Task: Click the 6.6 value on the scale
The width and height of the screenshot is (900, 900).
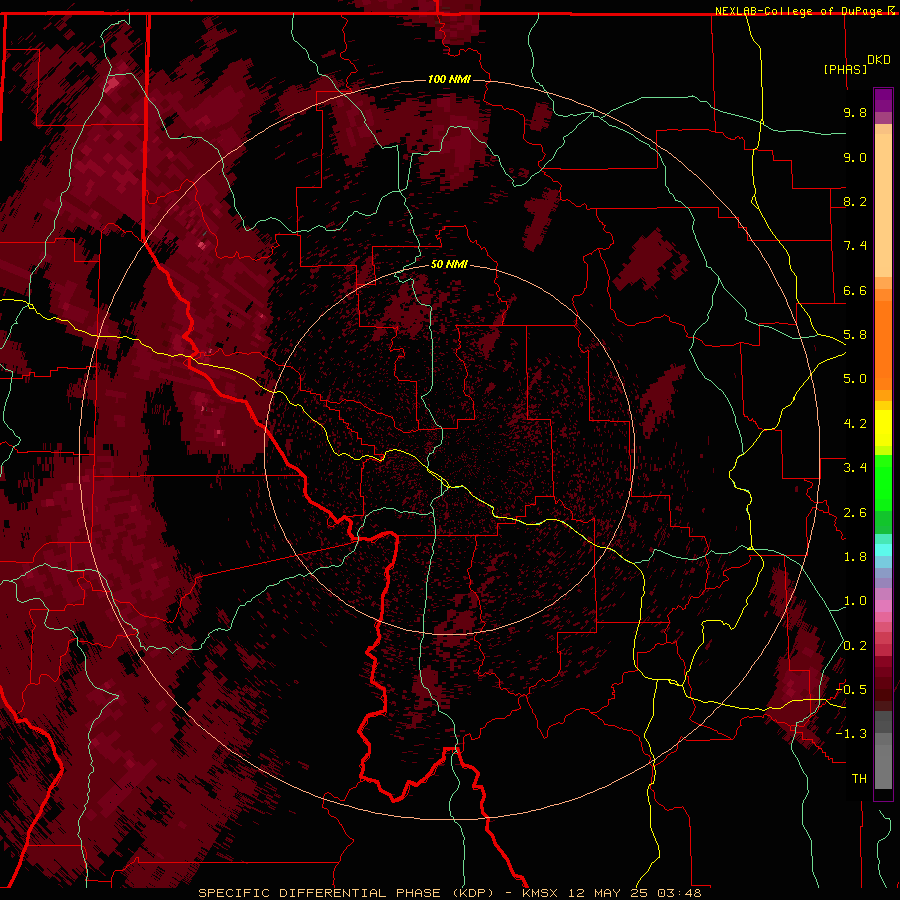Action: pyautogui.click(x=855, y=290)
